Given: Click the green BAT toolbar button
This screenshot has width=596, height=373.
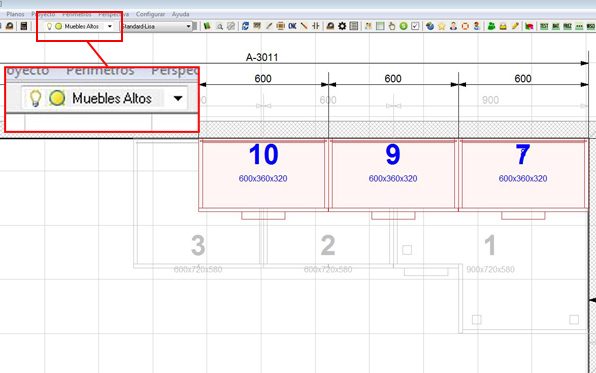Looking at the screenshot, I should click(x=556, y=26).
